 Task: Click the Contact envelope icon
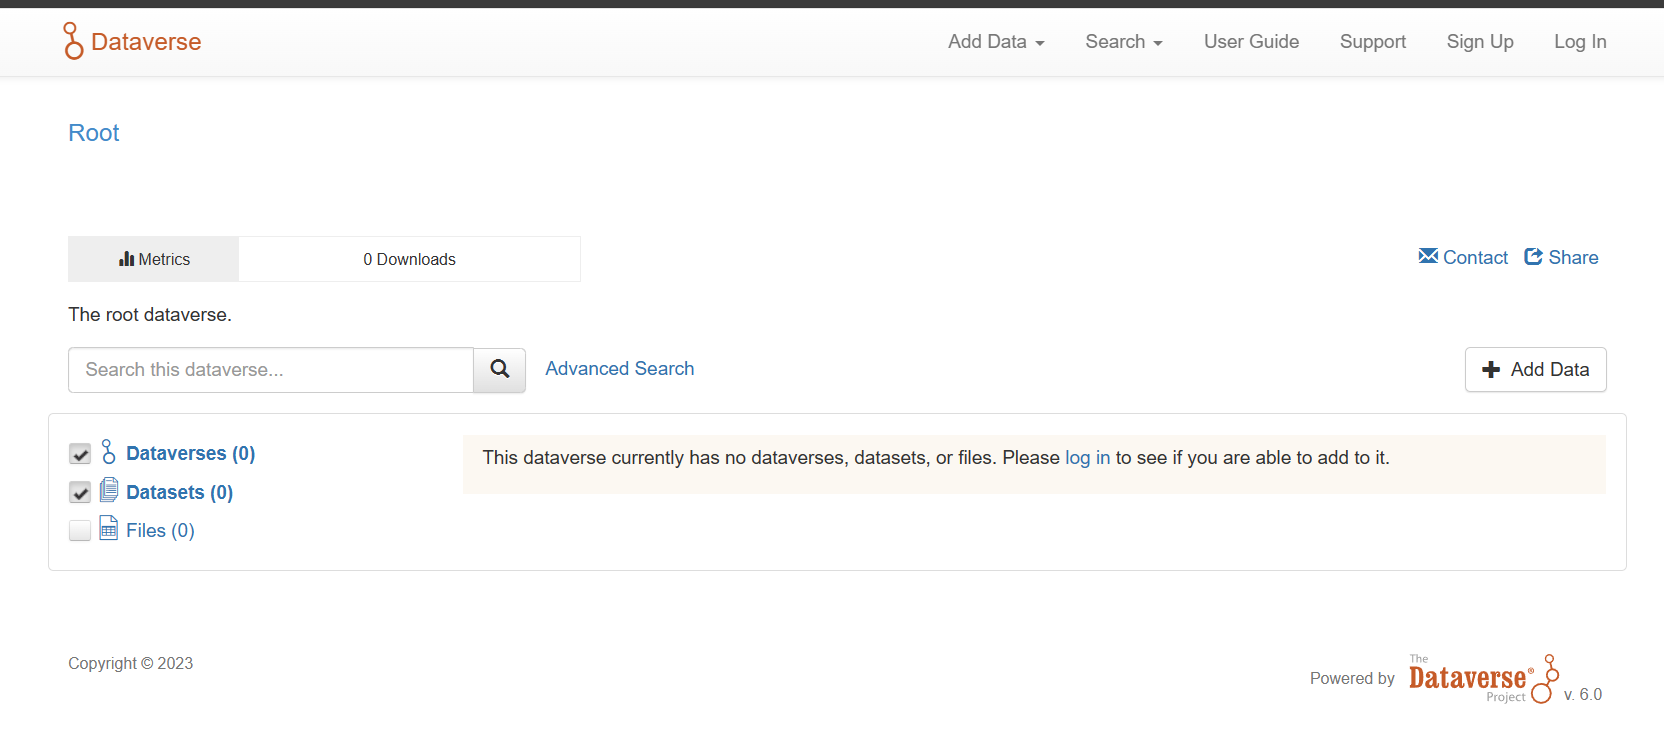point(1428,257)
